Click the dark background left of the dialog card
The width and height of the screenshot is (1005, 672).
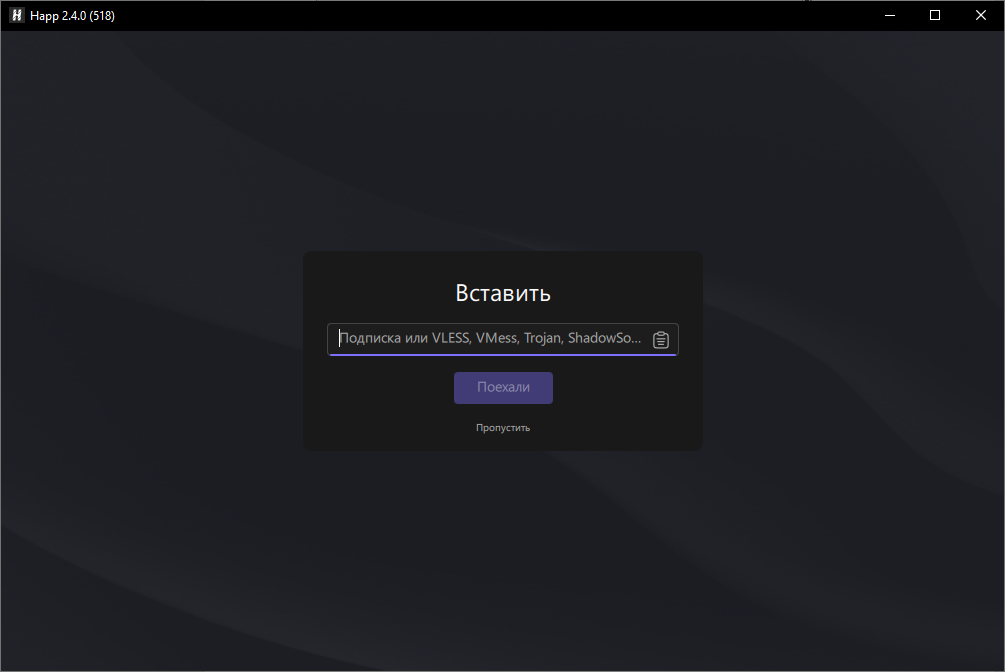click(150, 350)
